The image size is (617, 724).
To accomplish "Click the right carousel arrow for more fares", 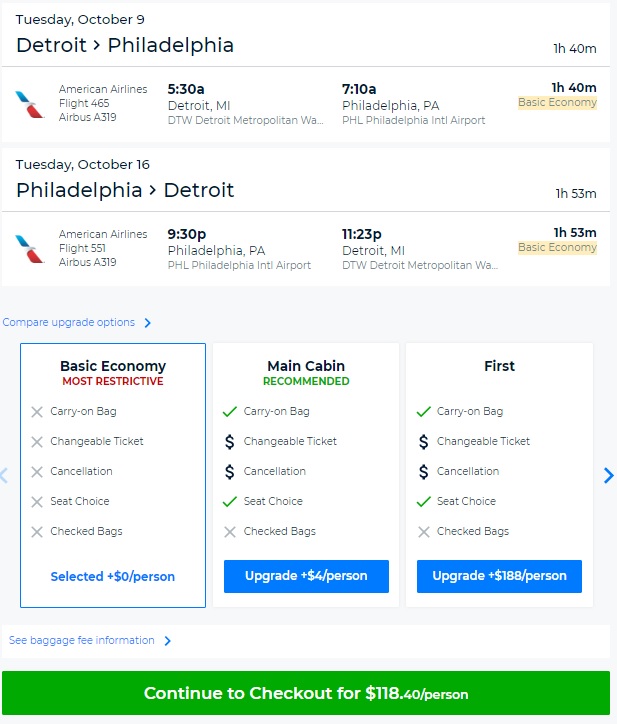I will pos(608,476).
